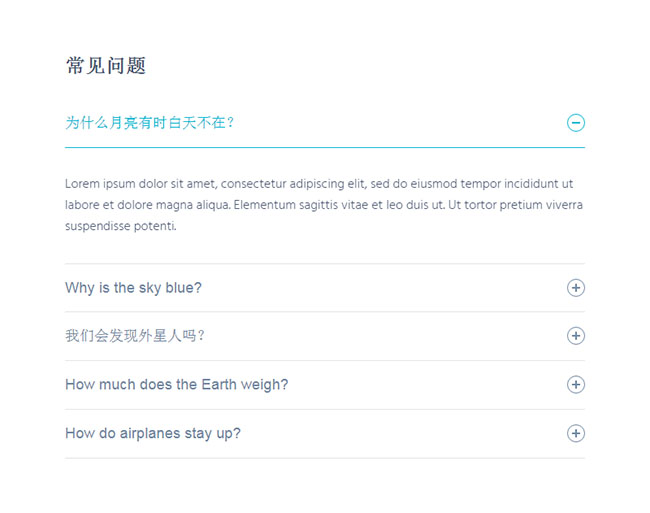Click "suspendisse potenti." on the answer's last line
This screenshot has width=650, height=513.
[x=121, y=227]
